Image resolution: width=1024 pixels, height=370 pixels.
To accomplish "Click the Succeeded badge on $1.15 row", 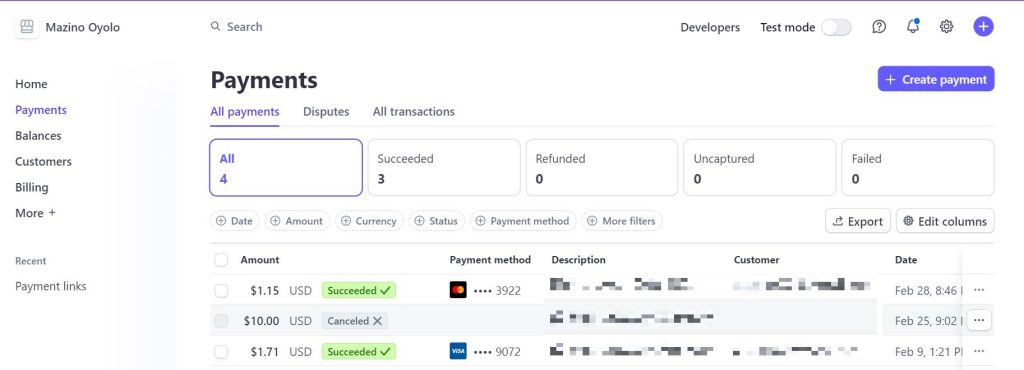I will (x=359, y=290).
